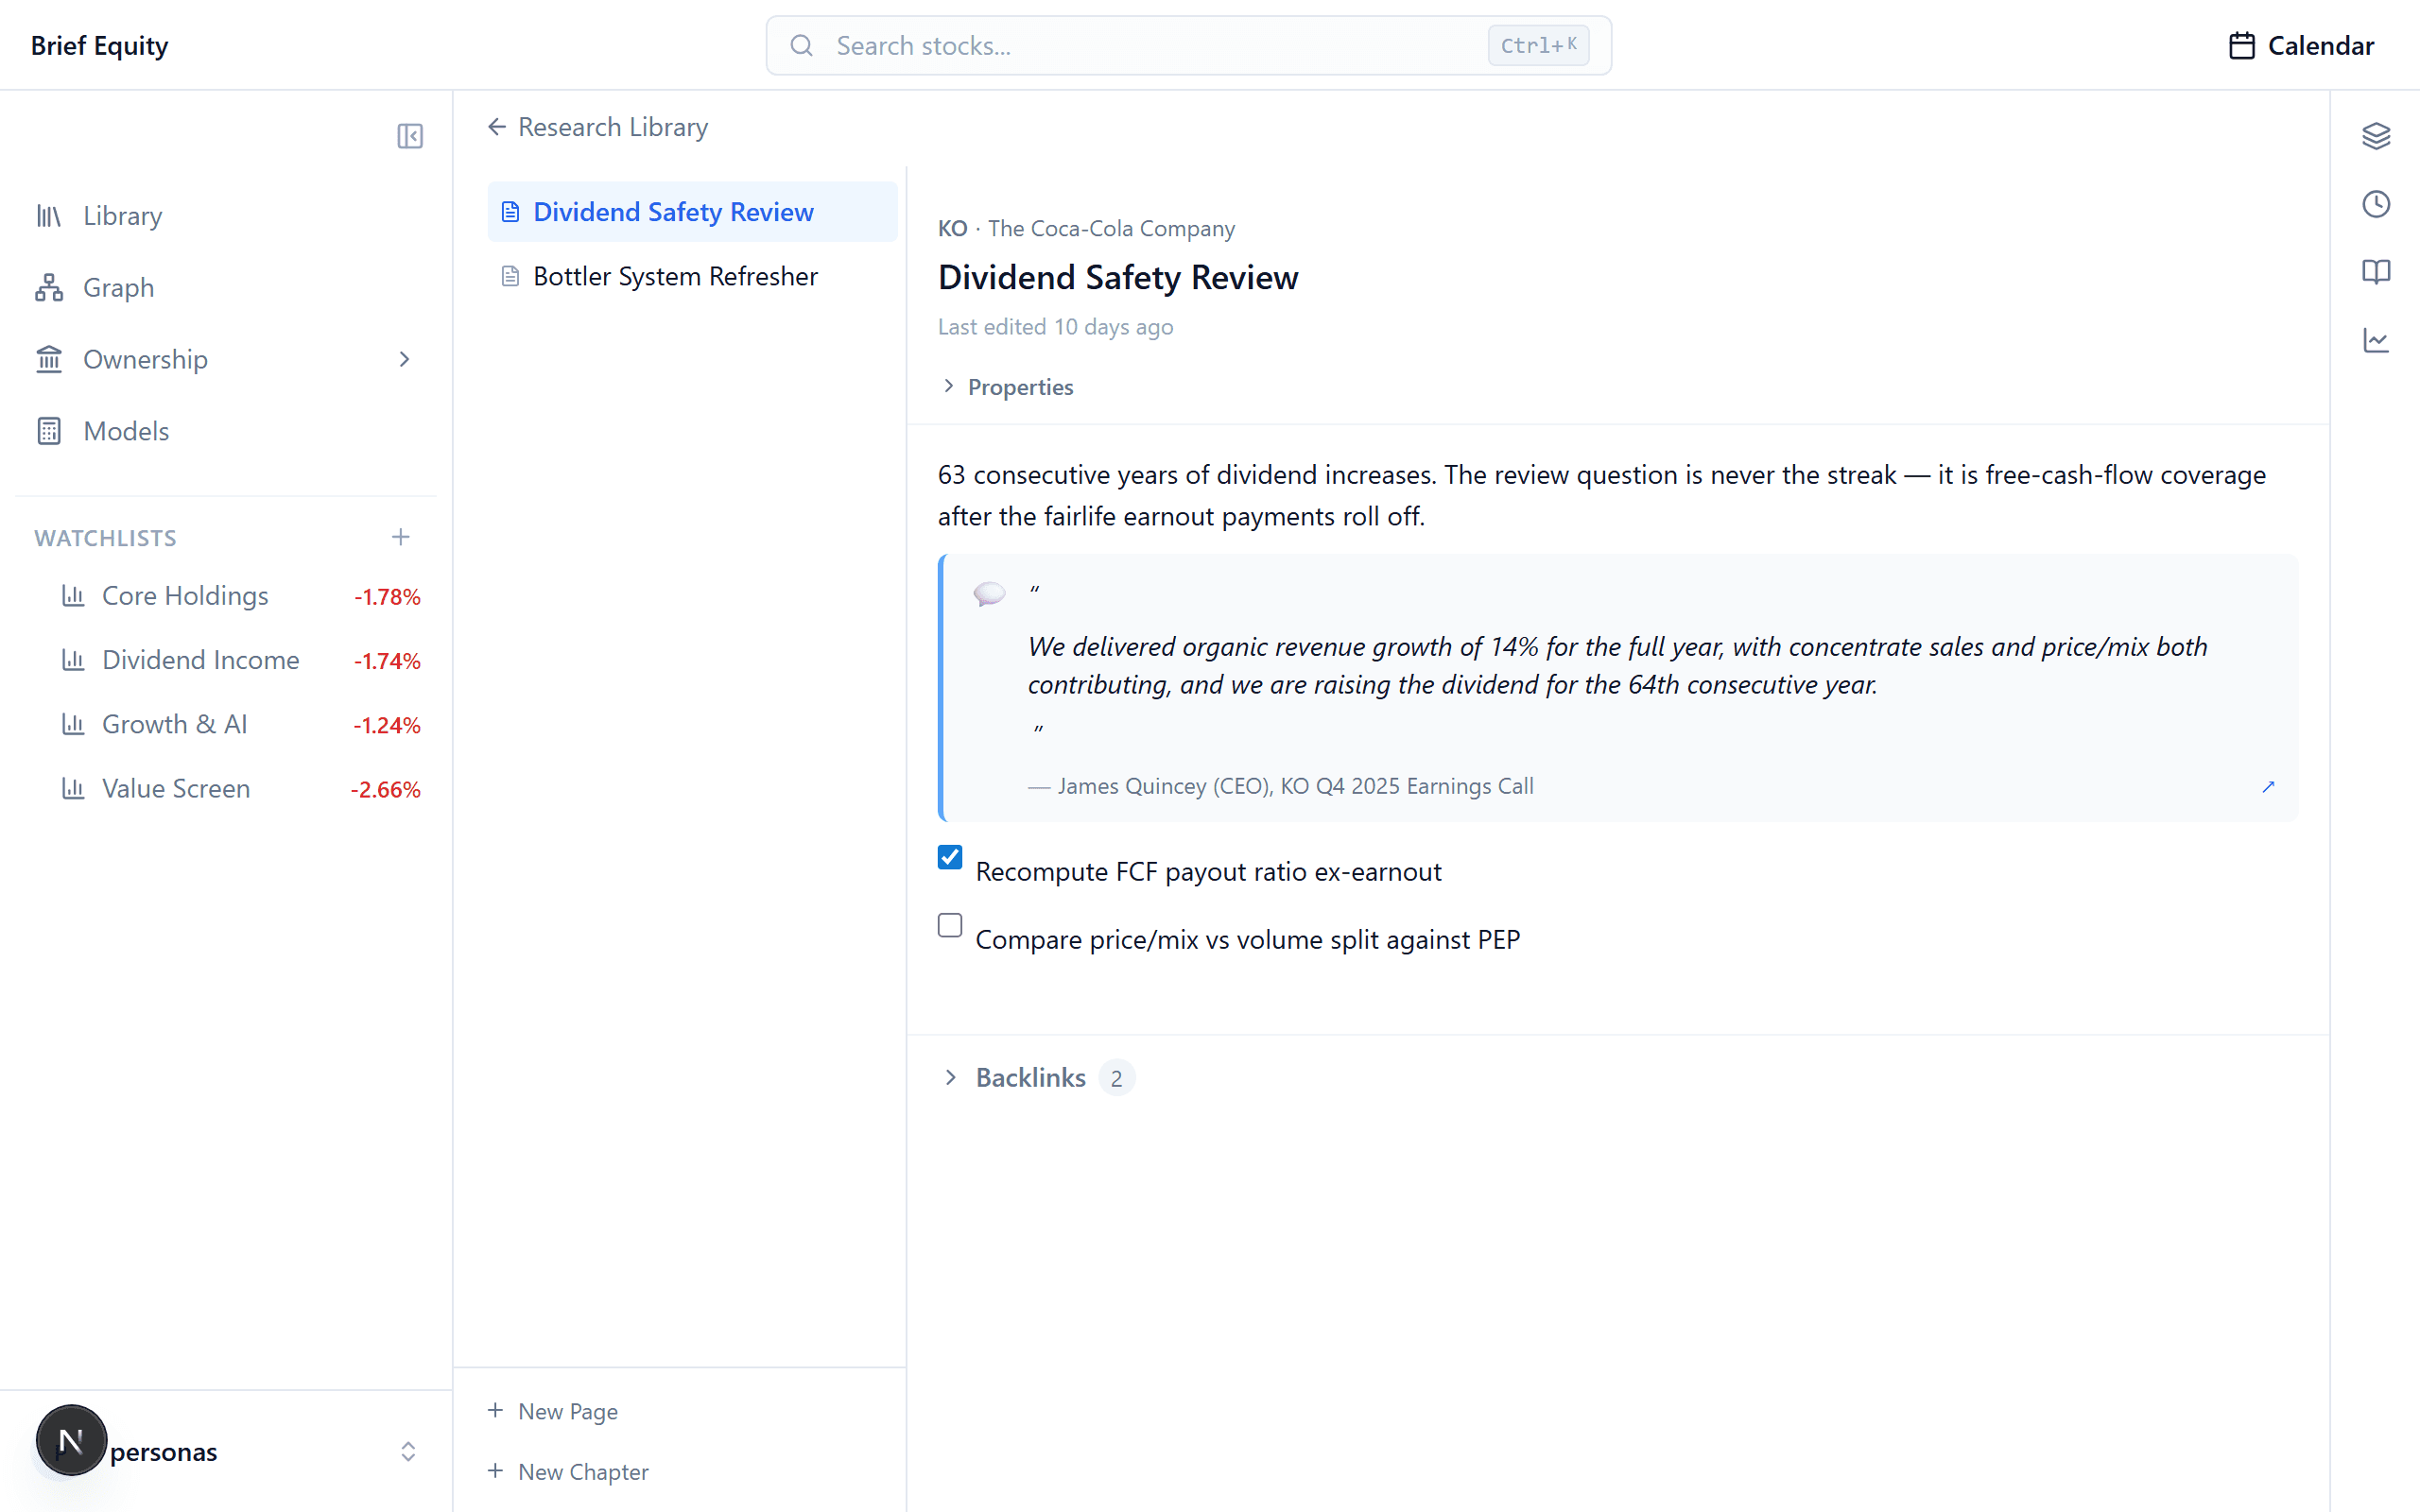Open the Models nav item

pos(226,431)
